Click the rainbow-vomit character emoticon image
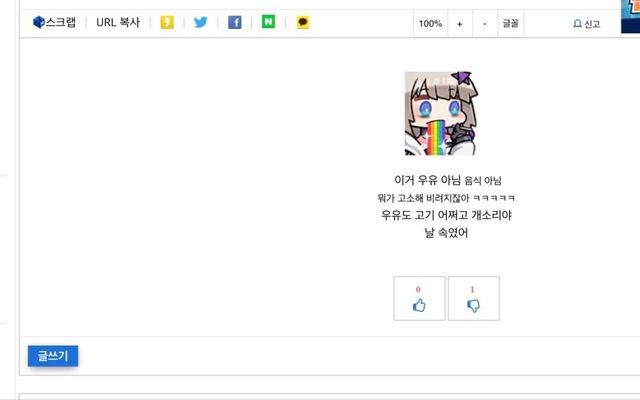The width and height of the screenshot is (640, 400). point(441,113)
